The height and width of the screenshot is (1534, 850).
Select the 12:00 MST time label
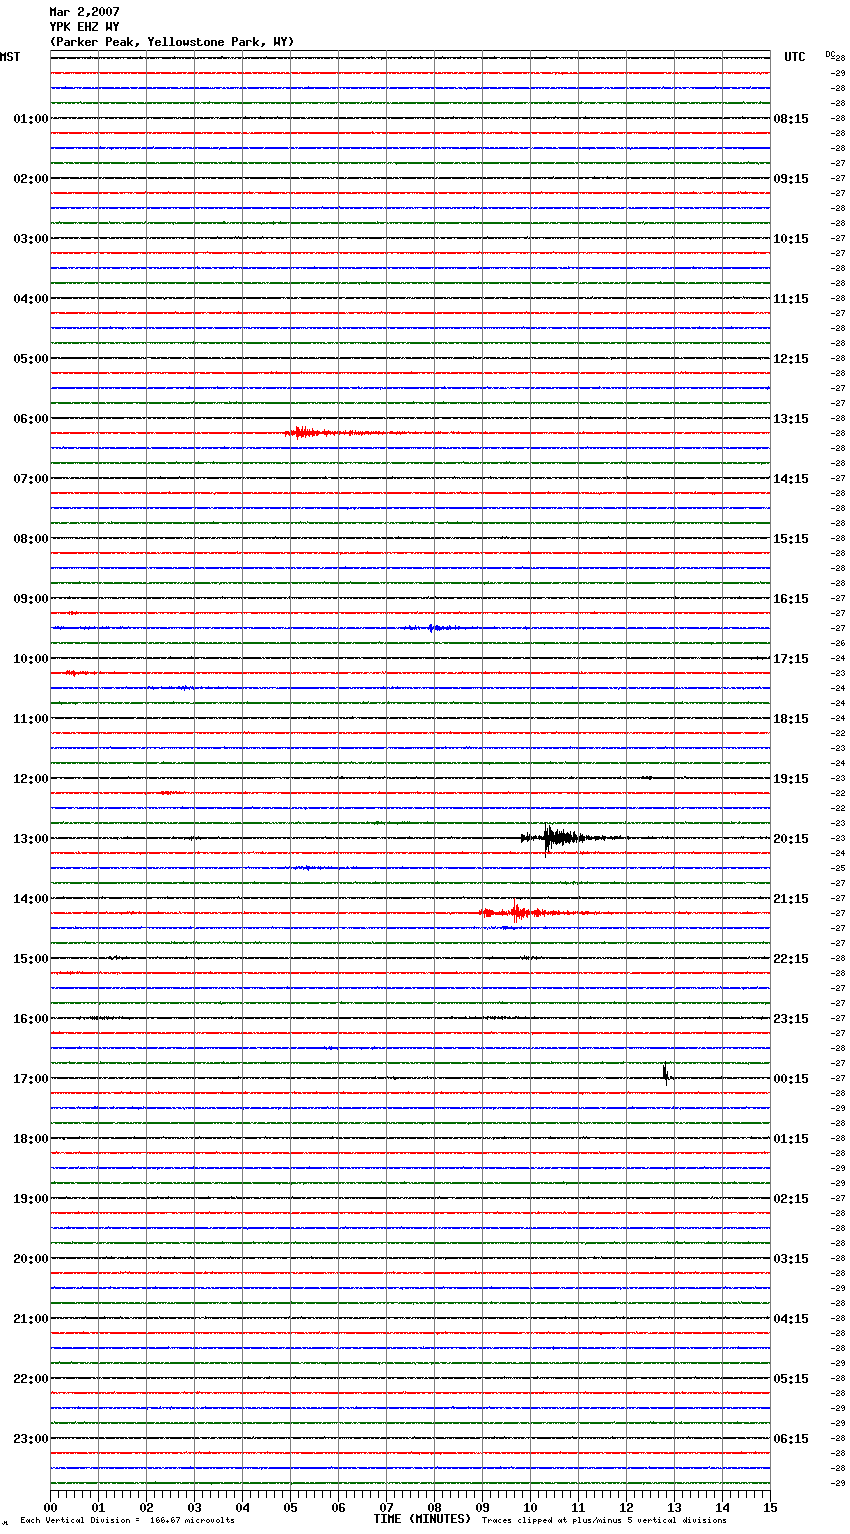31,779
